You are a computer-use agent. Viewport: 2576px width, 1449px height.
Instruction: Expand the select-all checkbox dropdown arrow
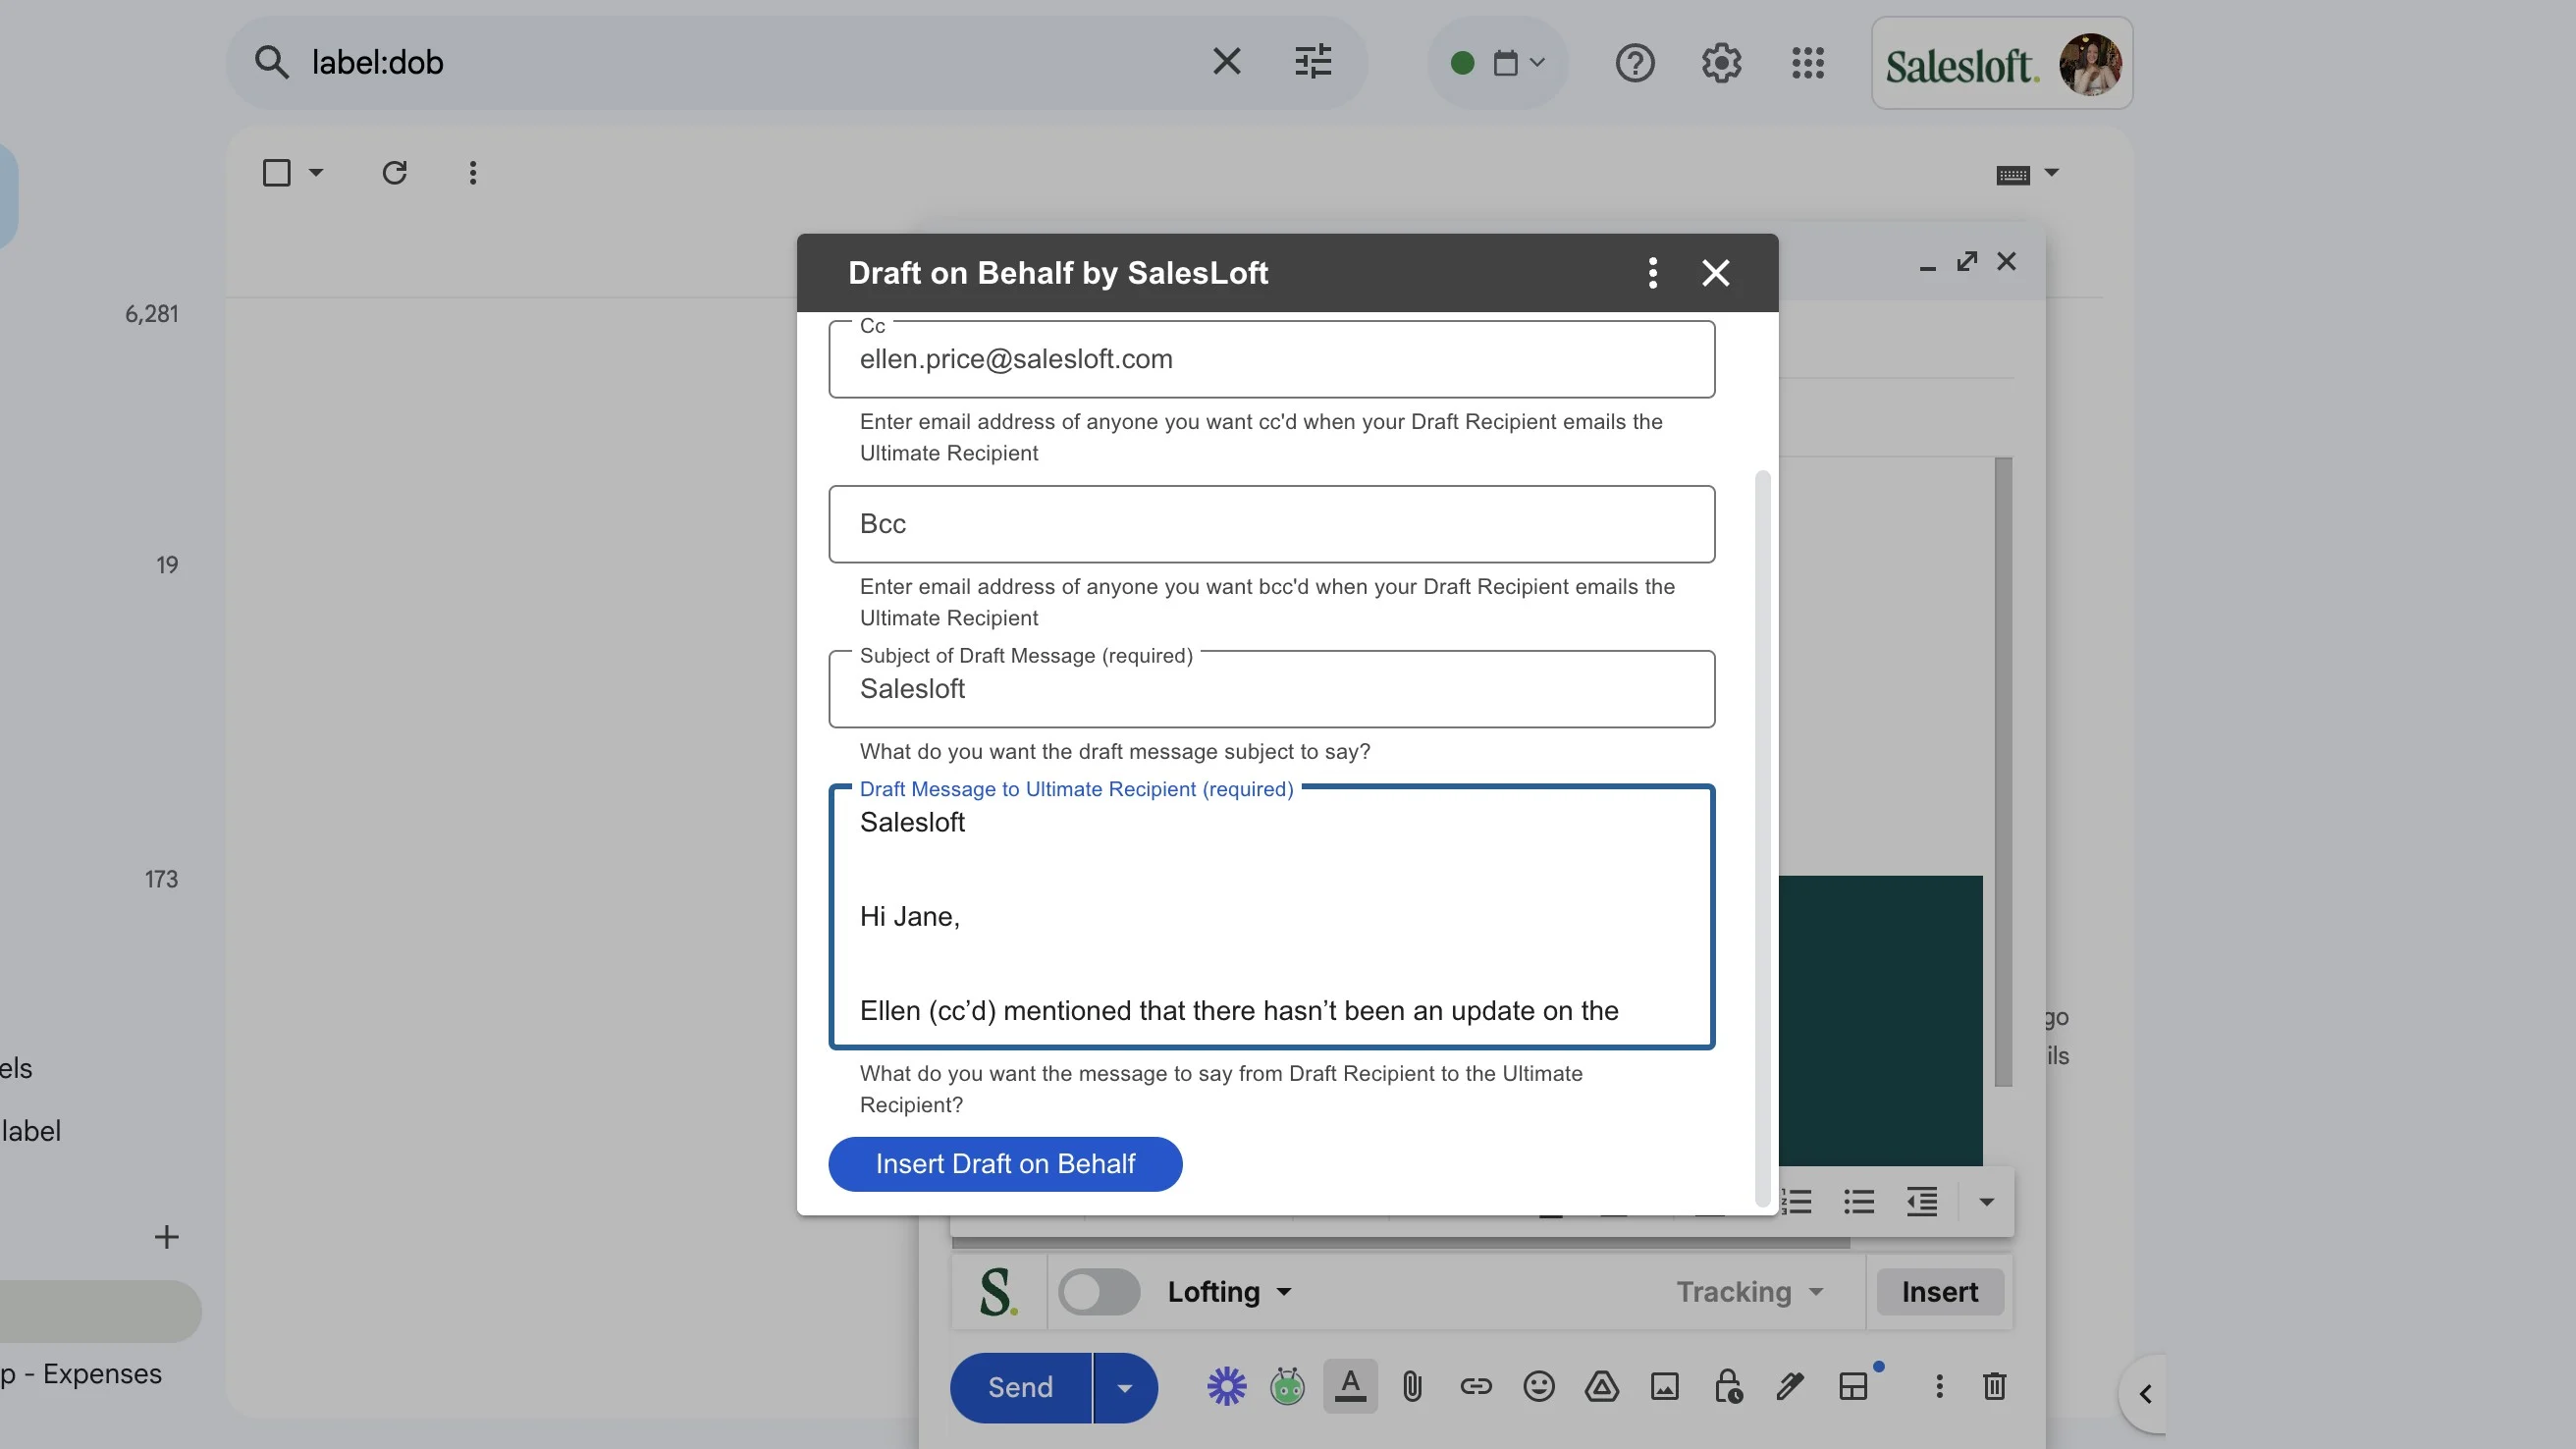(316, 173)
